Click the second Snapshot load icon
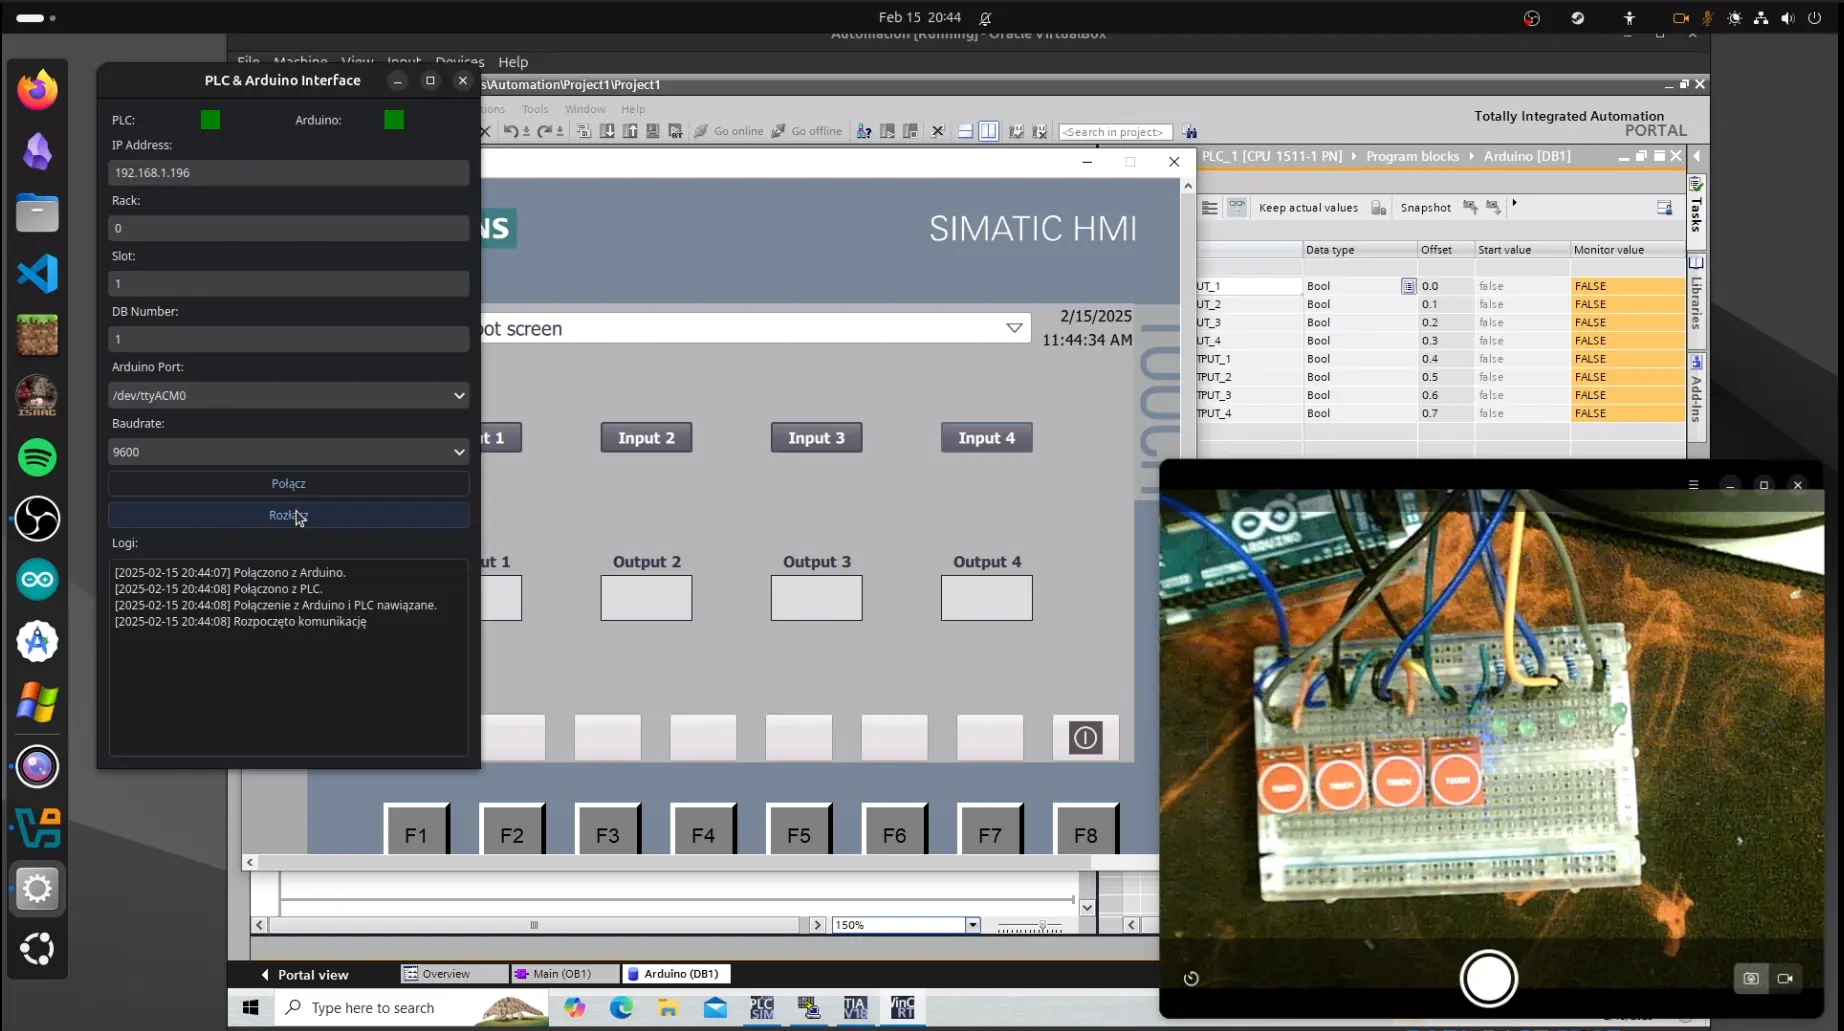 pyautogui.click(x=1493, y=207)
